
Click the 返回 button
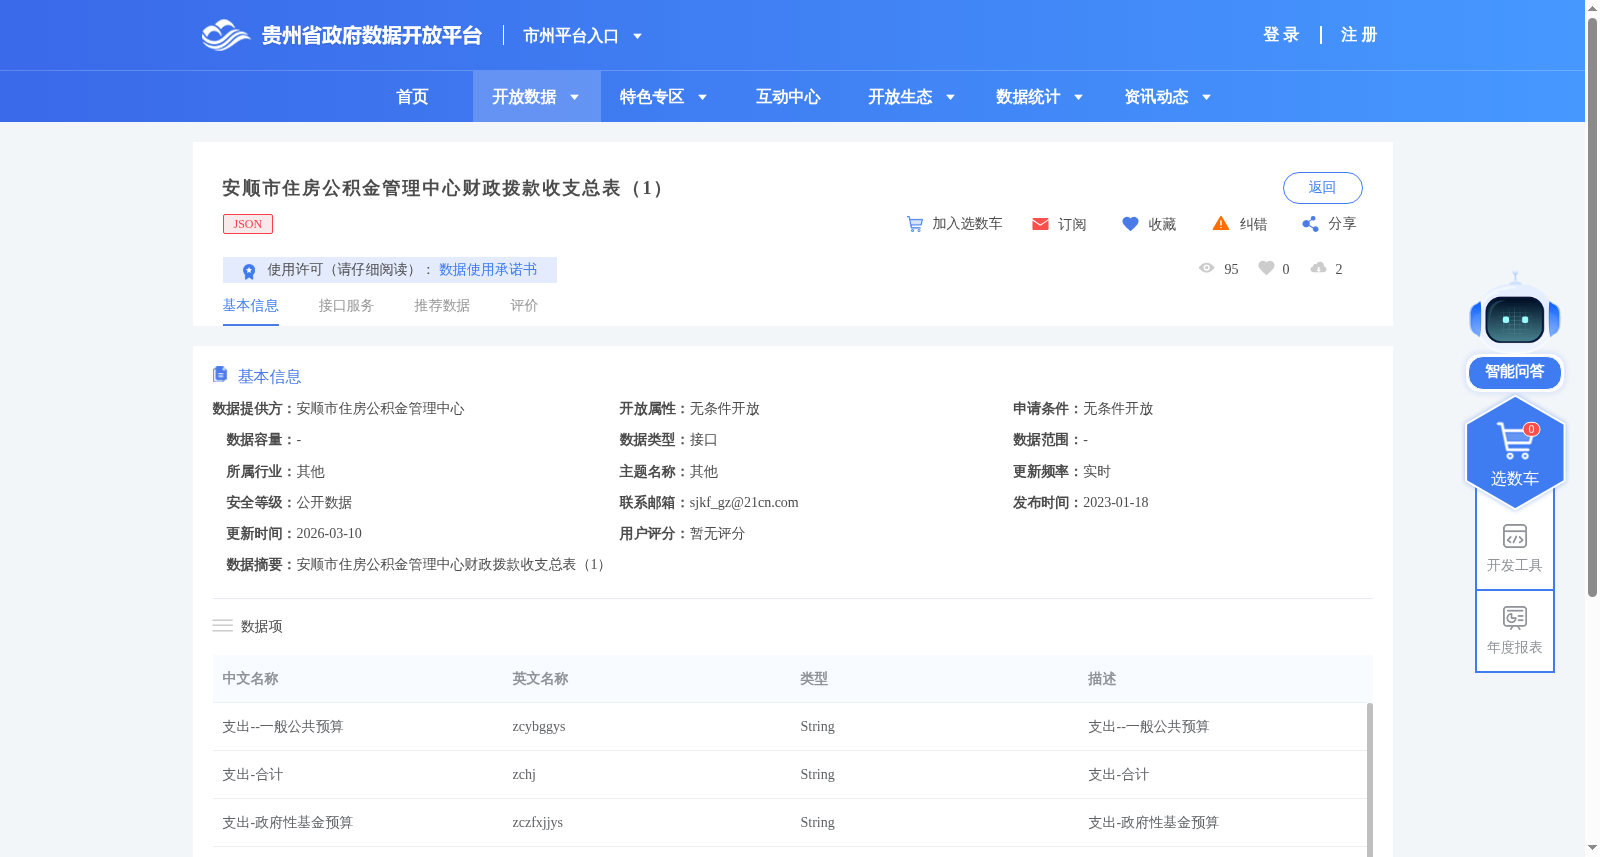[x=1322, y=188]
